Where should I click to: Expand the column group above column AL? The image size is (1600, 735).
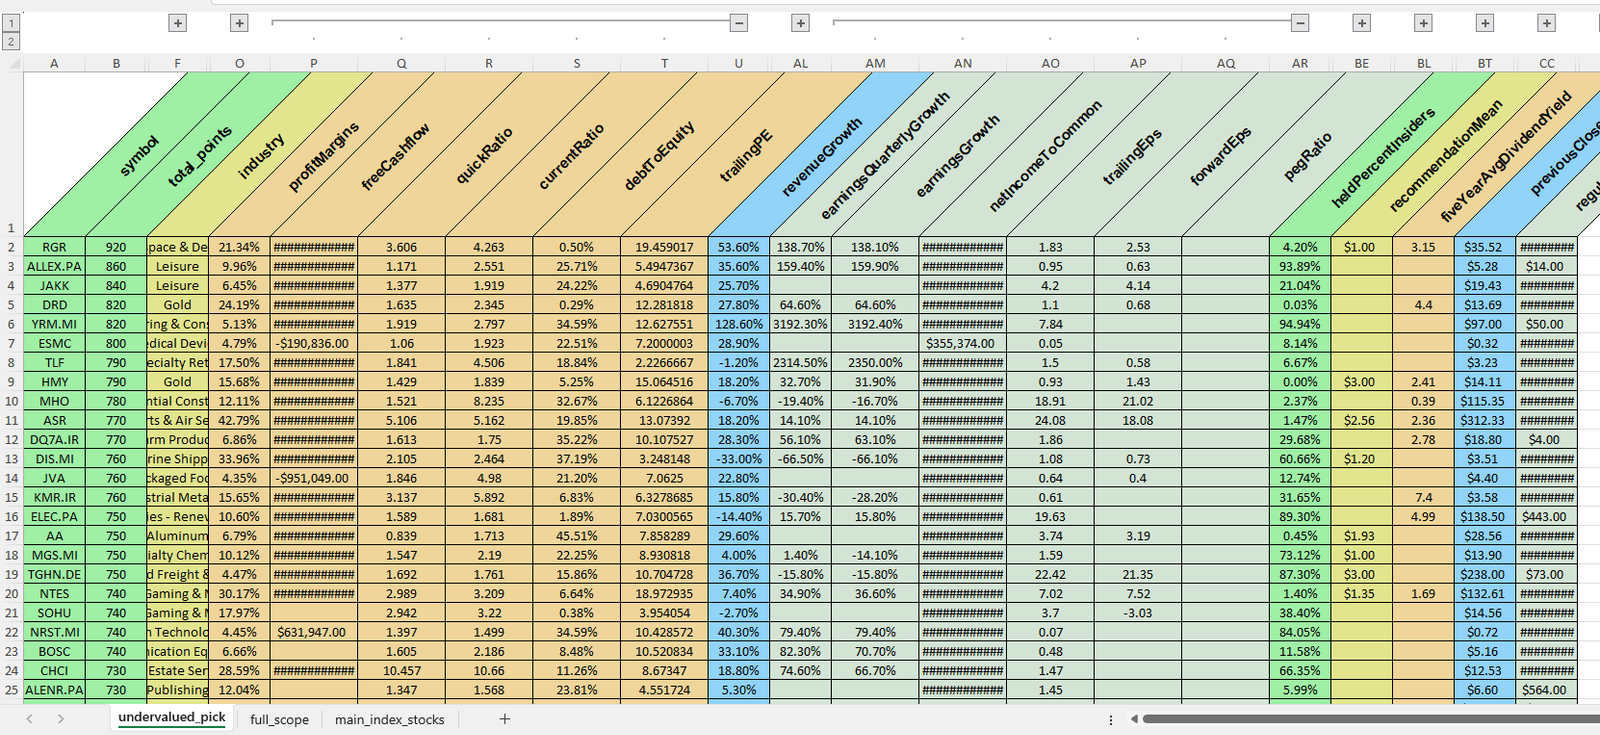(800, 23)
